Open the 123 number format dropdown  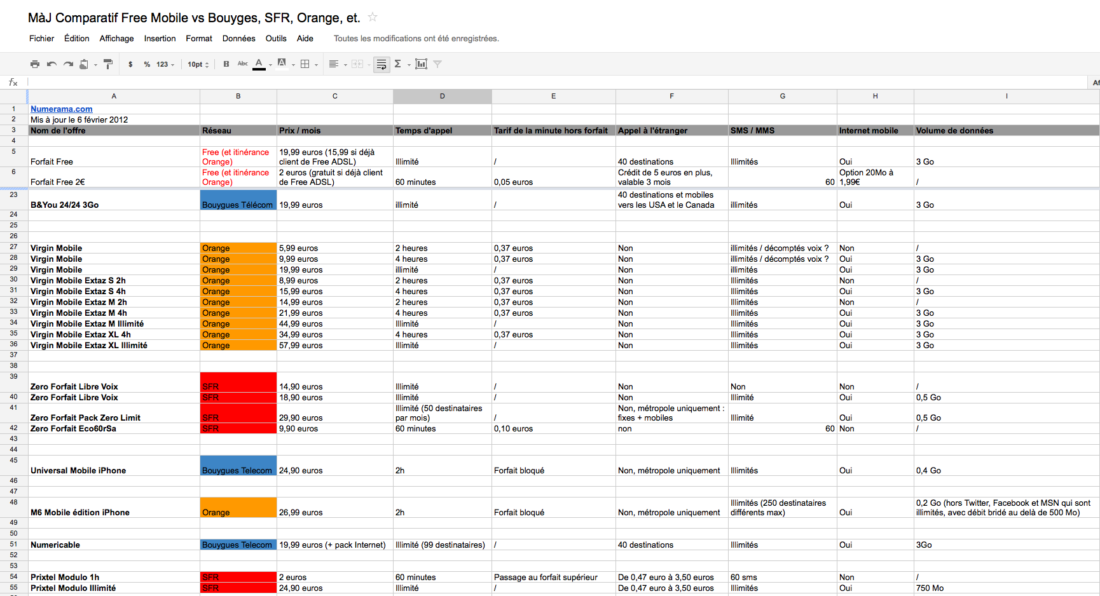click(165, 64)
